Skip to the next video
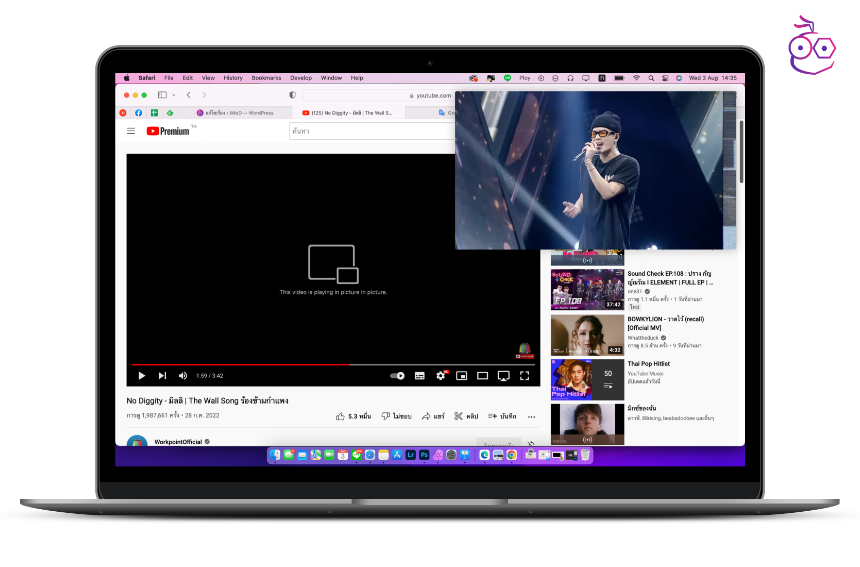The height and width of the screenshot is (567, 860). (163, 376)
